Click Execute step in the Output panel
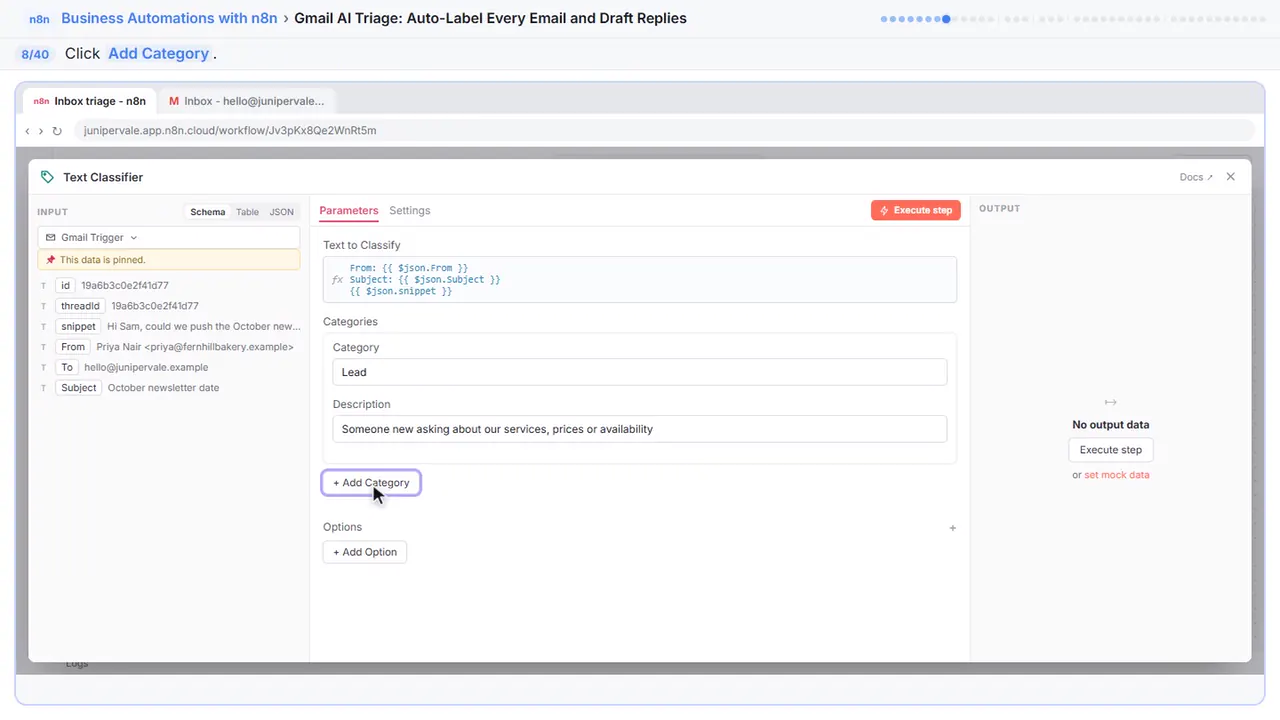The width and height of the screenshot is (1280, 720). point(1111,450)
